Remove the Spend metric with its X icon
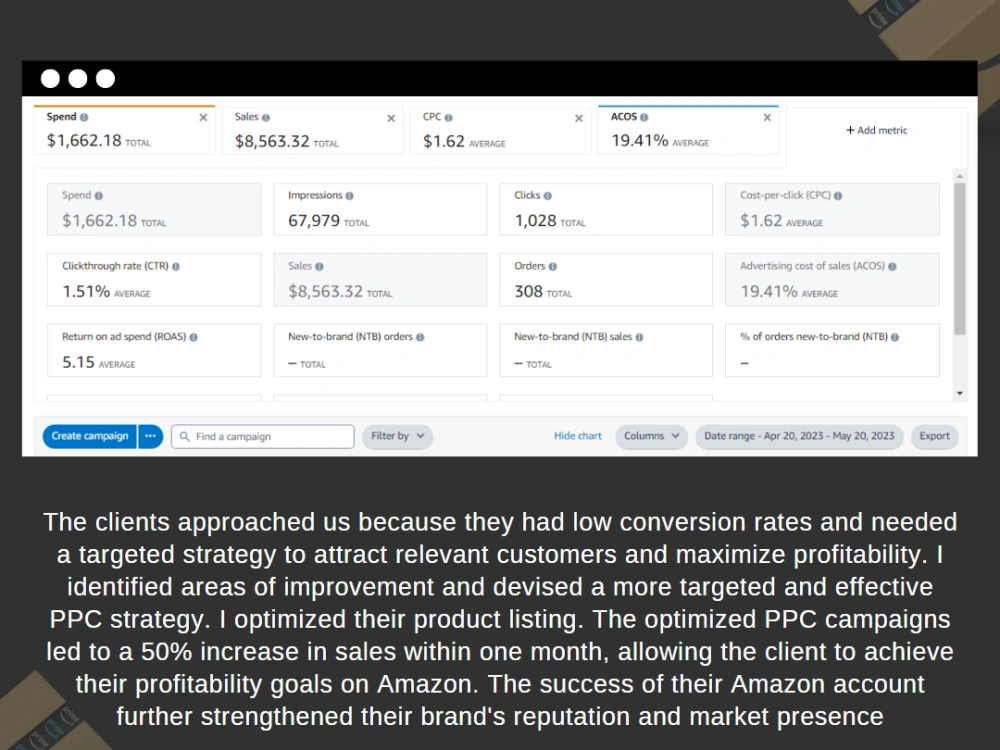Viewport: 1000px width, 750px height. coord(203,117)
